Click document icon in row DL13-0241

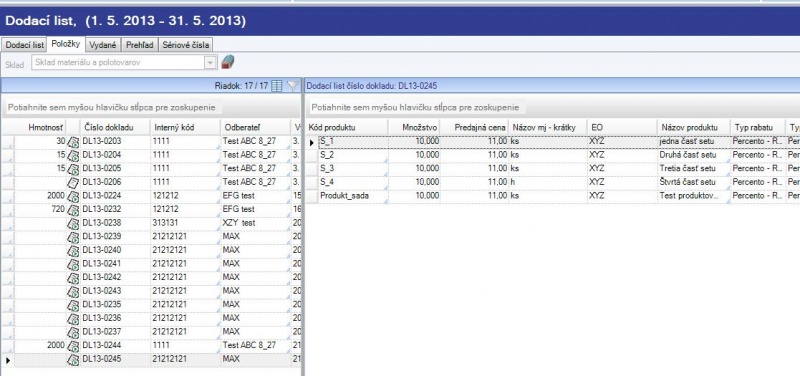coord(73,264)
